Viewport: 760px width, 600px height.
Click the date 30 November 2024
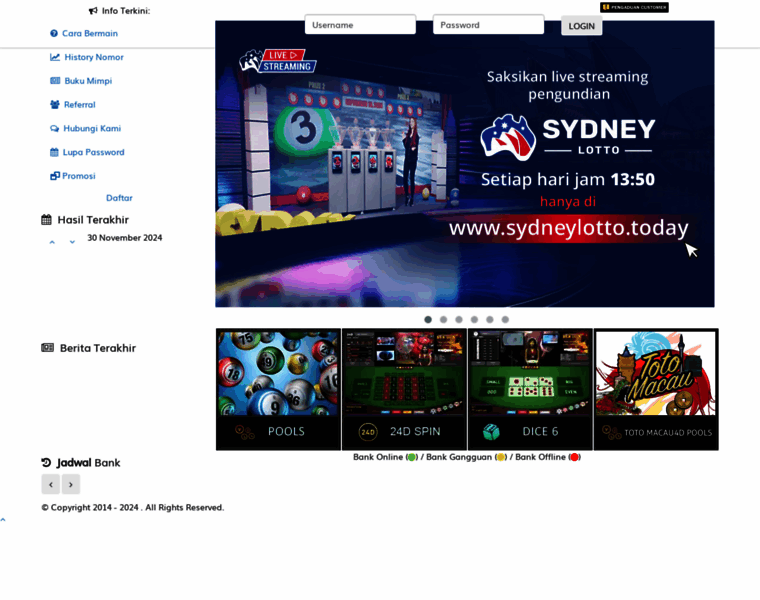coord(125,238)
